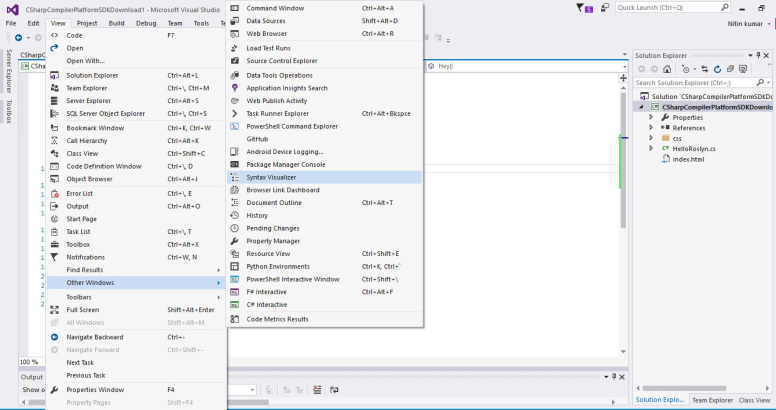Click Navigate Backward icon in View menu

point(54,337)
